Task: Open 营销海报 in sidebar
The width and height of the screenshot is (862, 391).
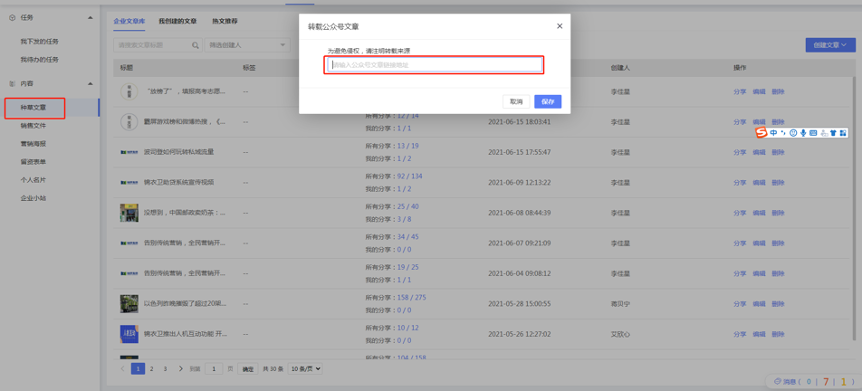Action: [34, 144]
